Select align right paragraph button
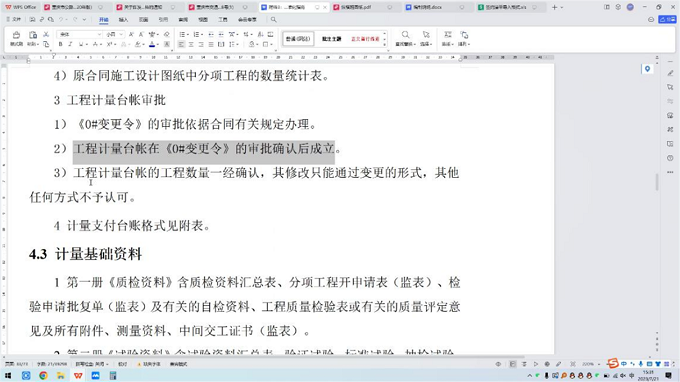Image resolution: width=680 pixels, height=382 pixels. click(x=201, y=44)
